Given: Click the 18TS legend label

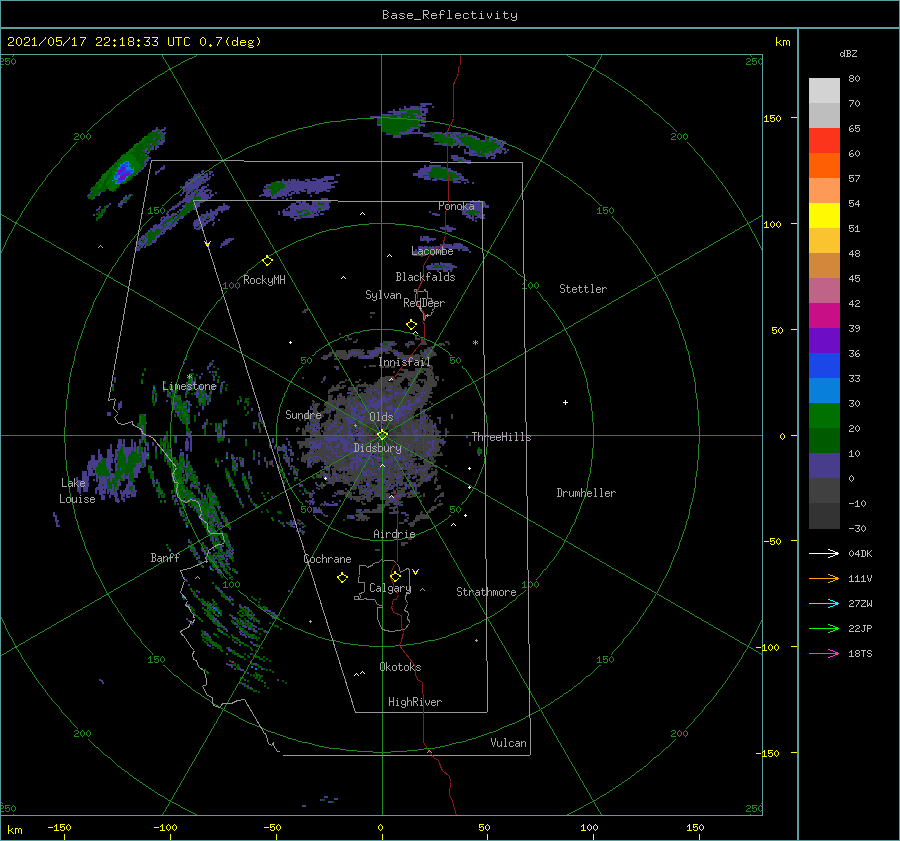Looking at the screenshot, I should coord(860,654).
